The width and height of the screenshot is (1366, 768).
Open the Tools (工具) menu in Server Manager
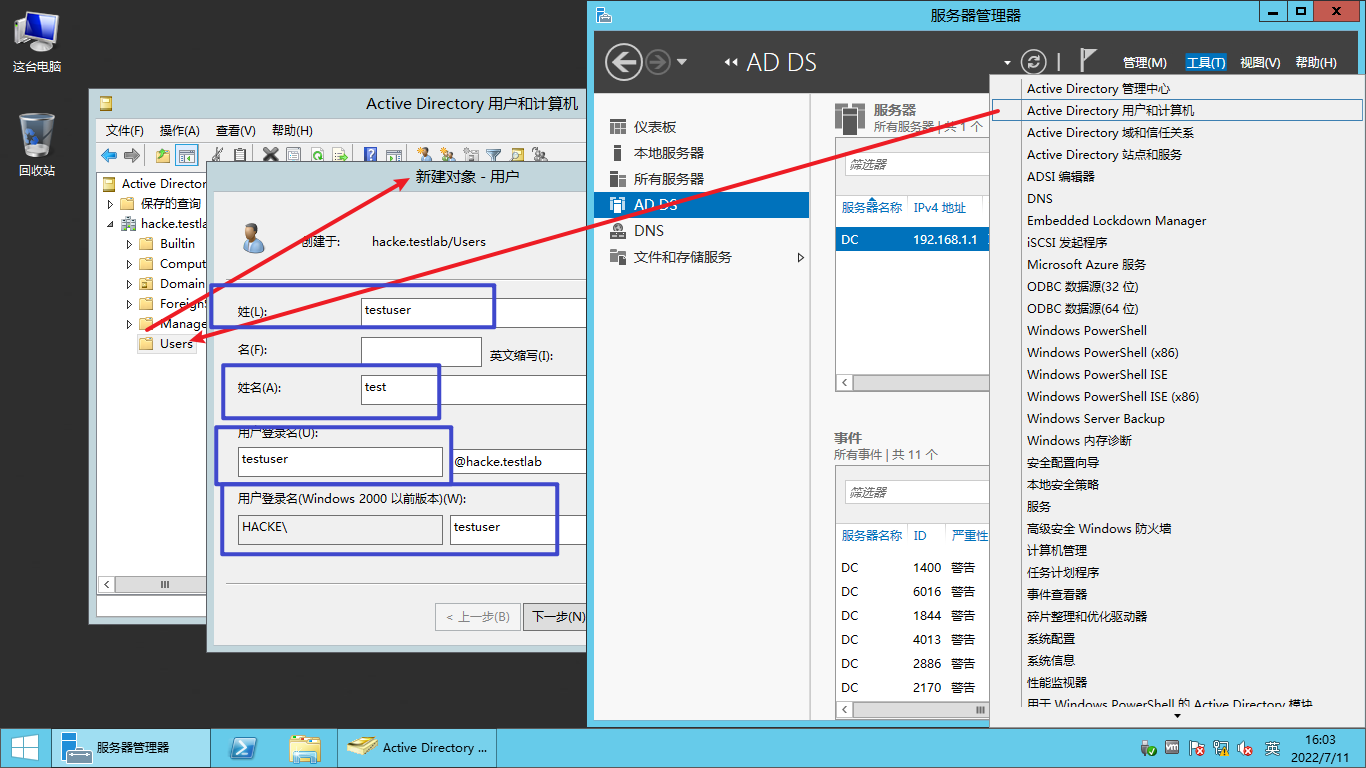(x=1205, y=62)
